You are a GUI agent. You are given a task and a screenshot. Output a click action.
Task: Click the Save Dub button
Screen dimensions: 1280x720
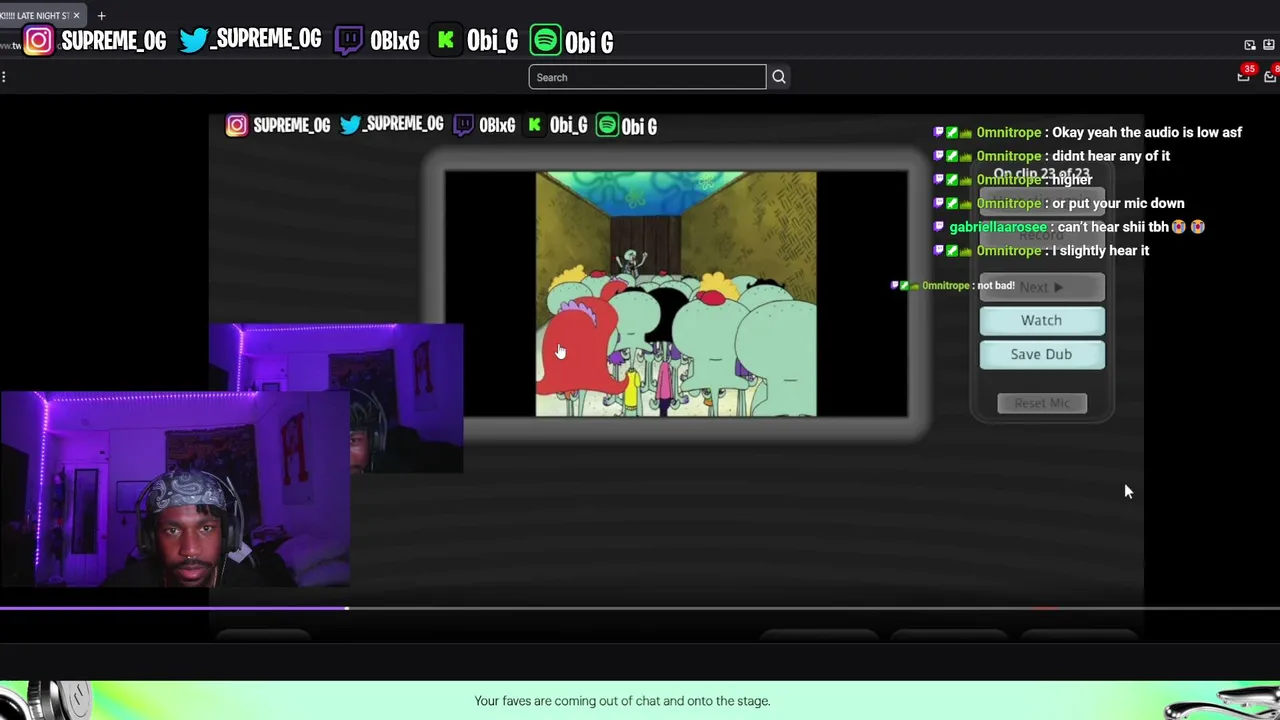tap(1042, 354)
